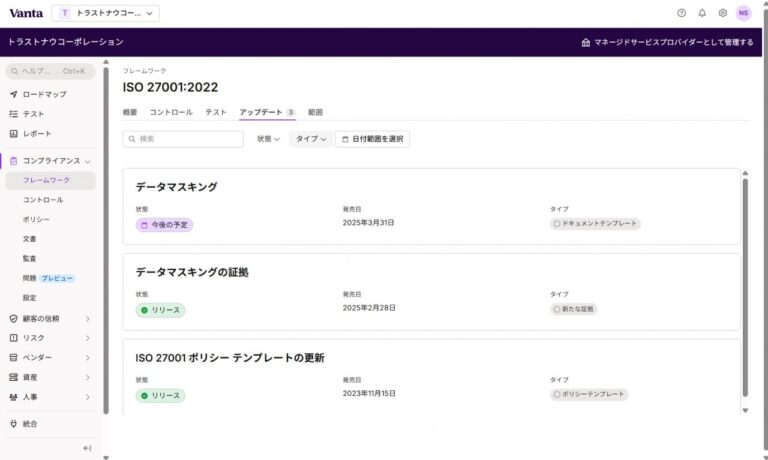Image resolution: width=768 pixels, height=460 pixels.
Task: Click the search magnifier in the help box
Action: point(15,71)
